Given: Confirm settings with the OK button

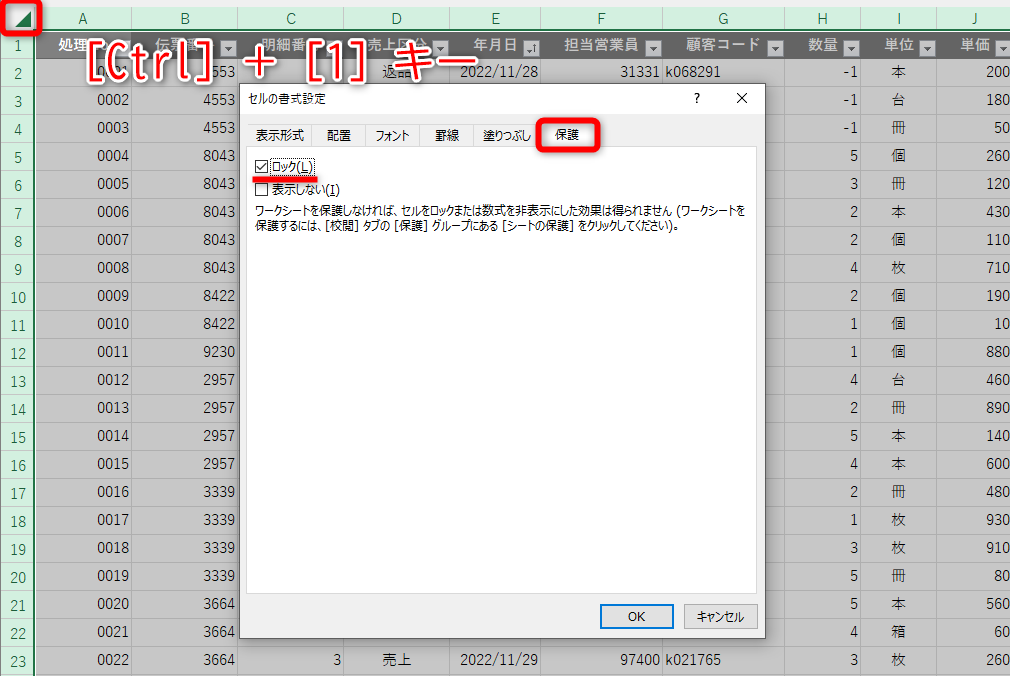Looking at the screenshot, I should click(x=636, y=616).
